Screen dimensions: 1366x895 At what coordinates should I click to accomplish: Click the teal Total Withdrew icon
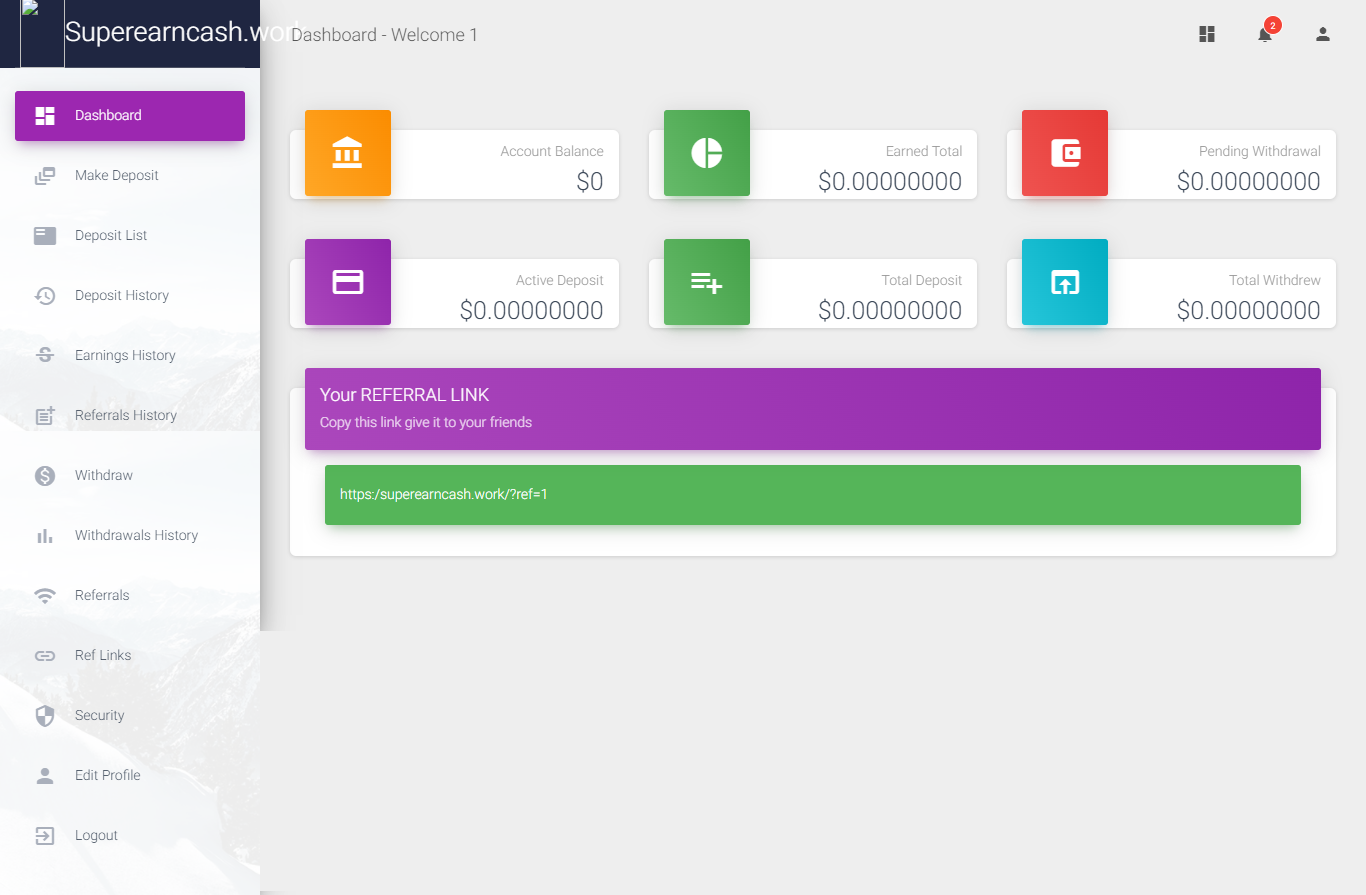(x=1064, y=282)
